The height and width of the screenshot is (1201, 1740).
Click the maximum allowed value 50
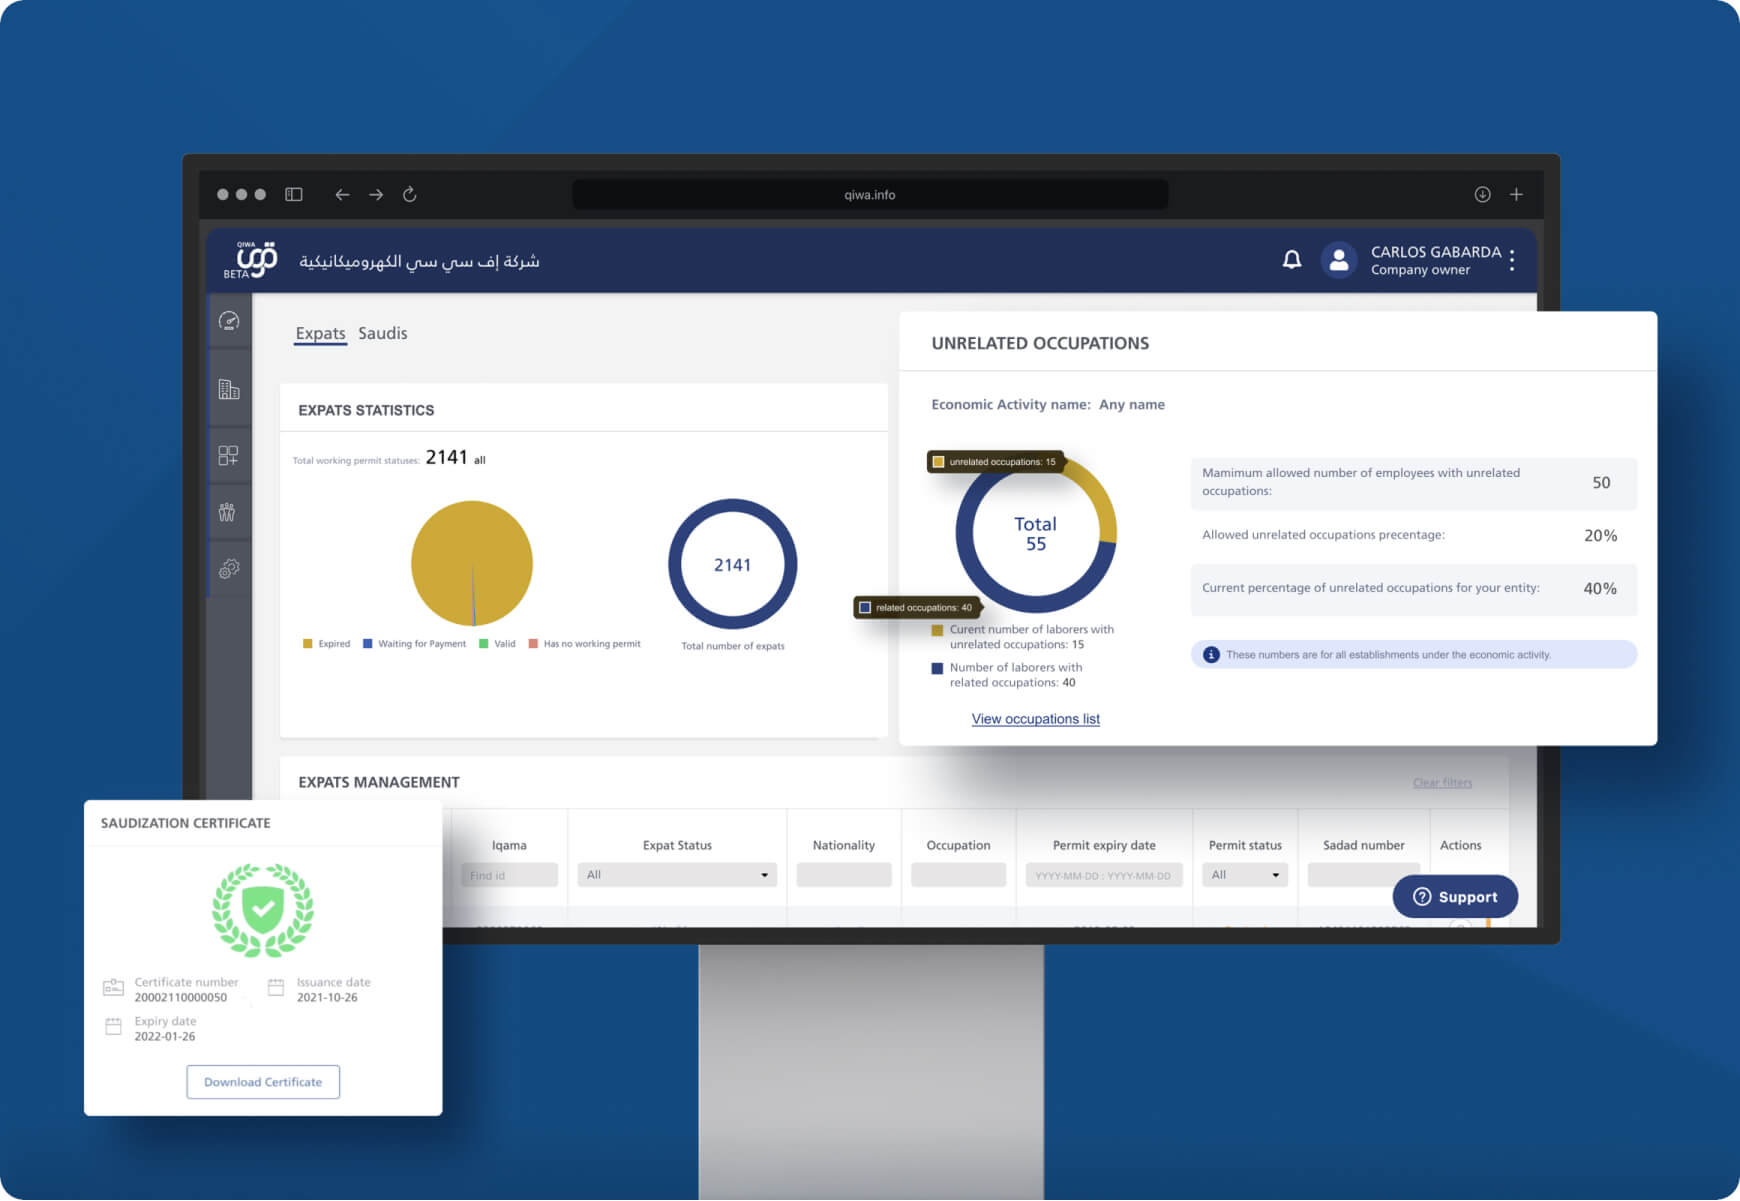point(1601,483)
